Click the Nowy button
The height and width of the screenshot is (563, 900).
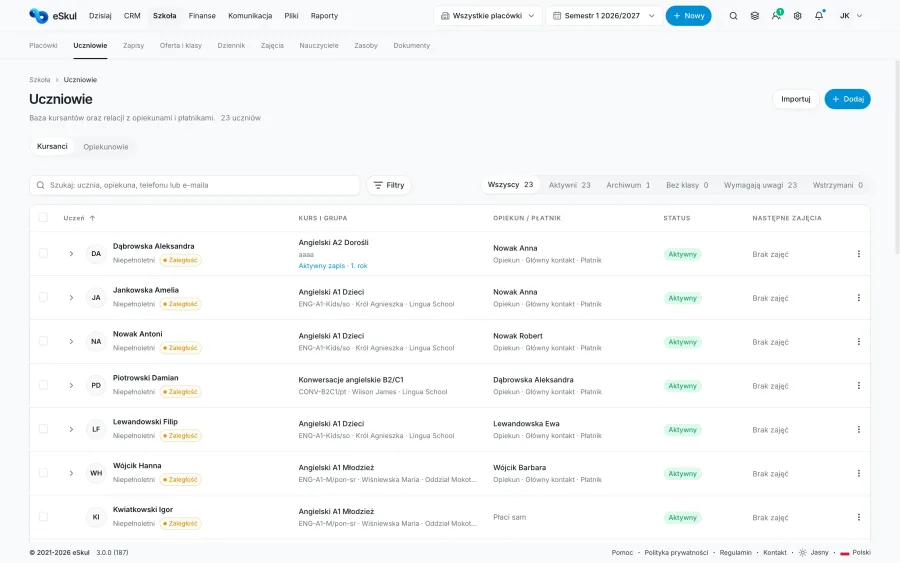click(688, 16)
